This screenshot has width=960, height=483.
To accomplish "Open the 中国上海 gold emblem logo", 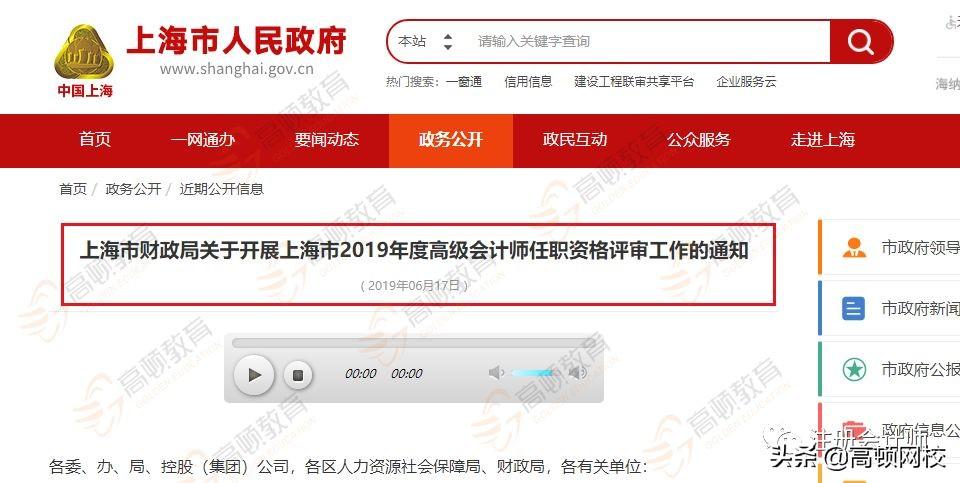I will (x=84, y=61).
